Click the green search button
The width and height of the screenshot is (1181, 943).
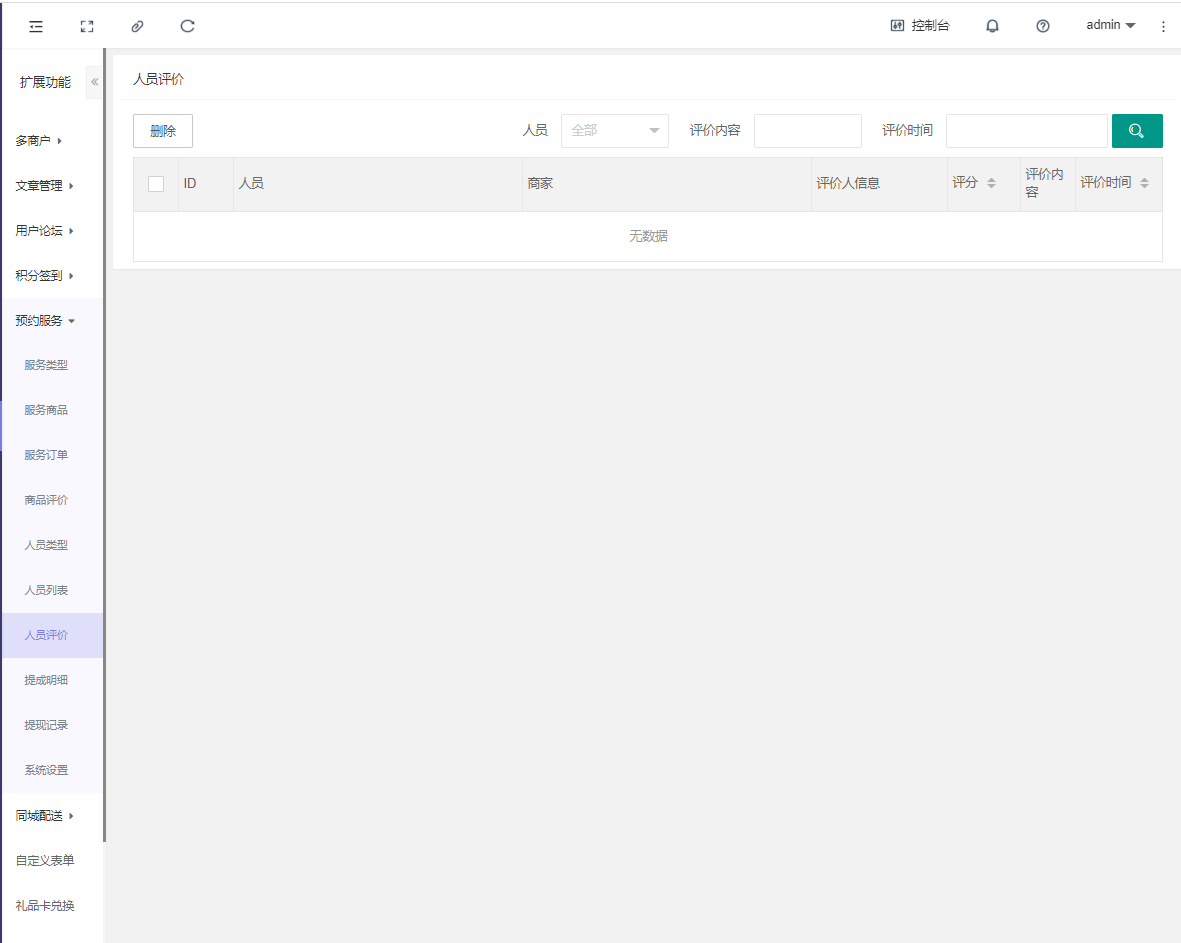1137,131
